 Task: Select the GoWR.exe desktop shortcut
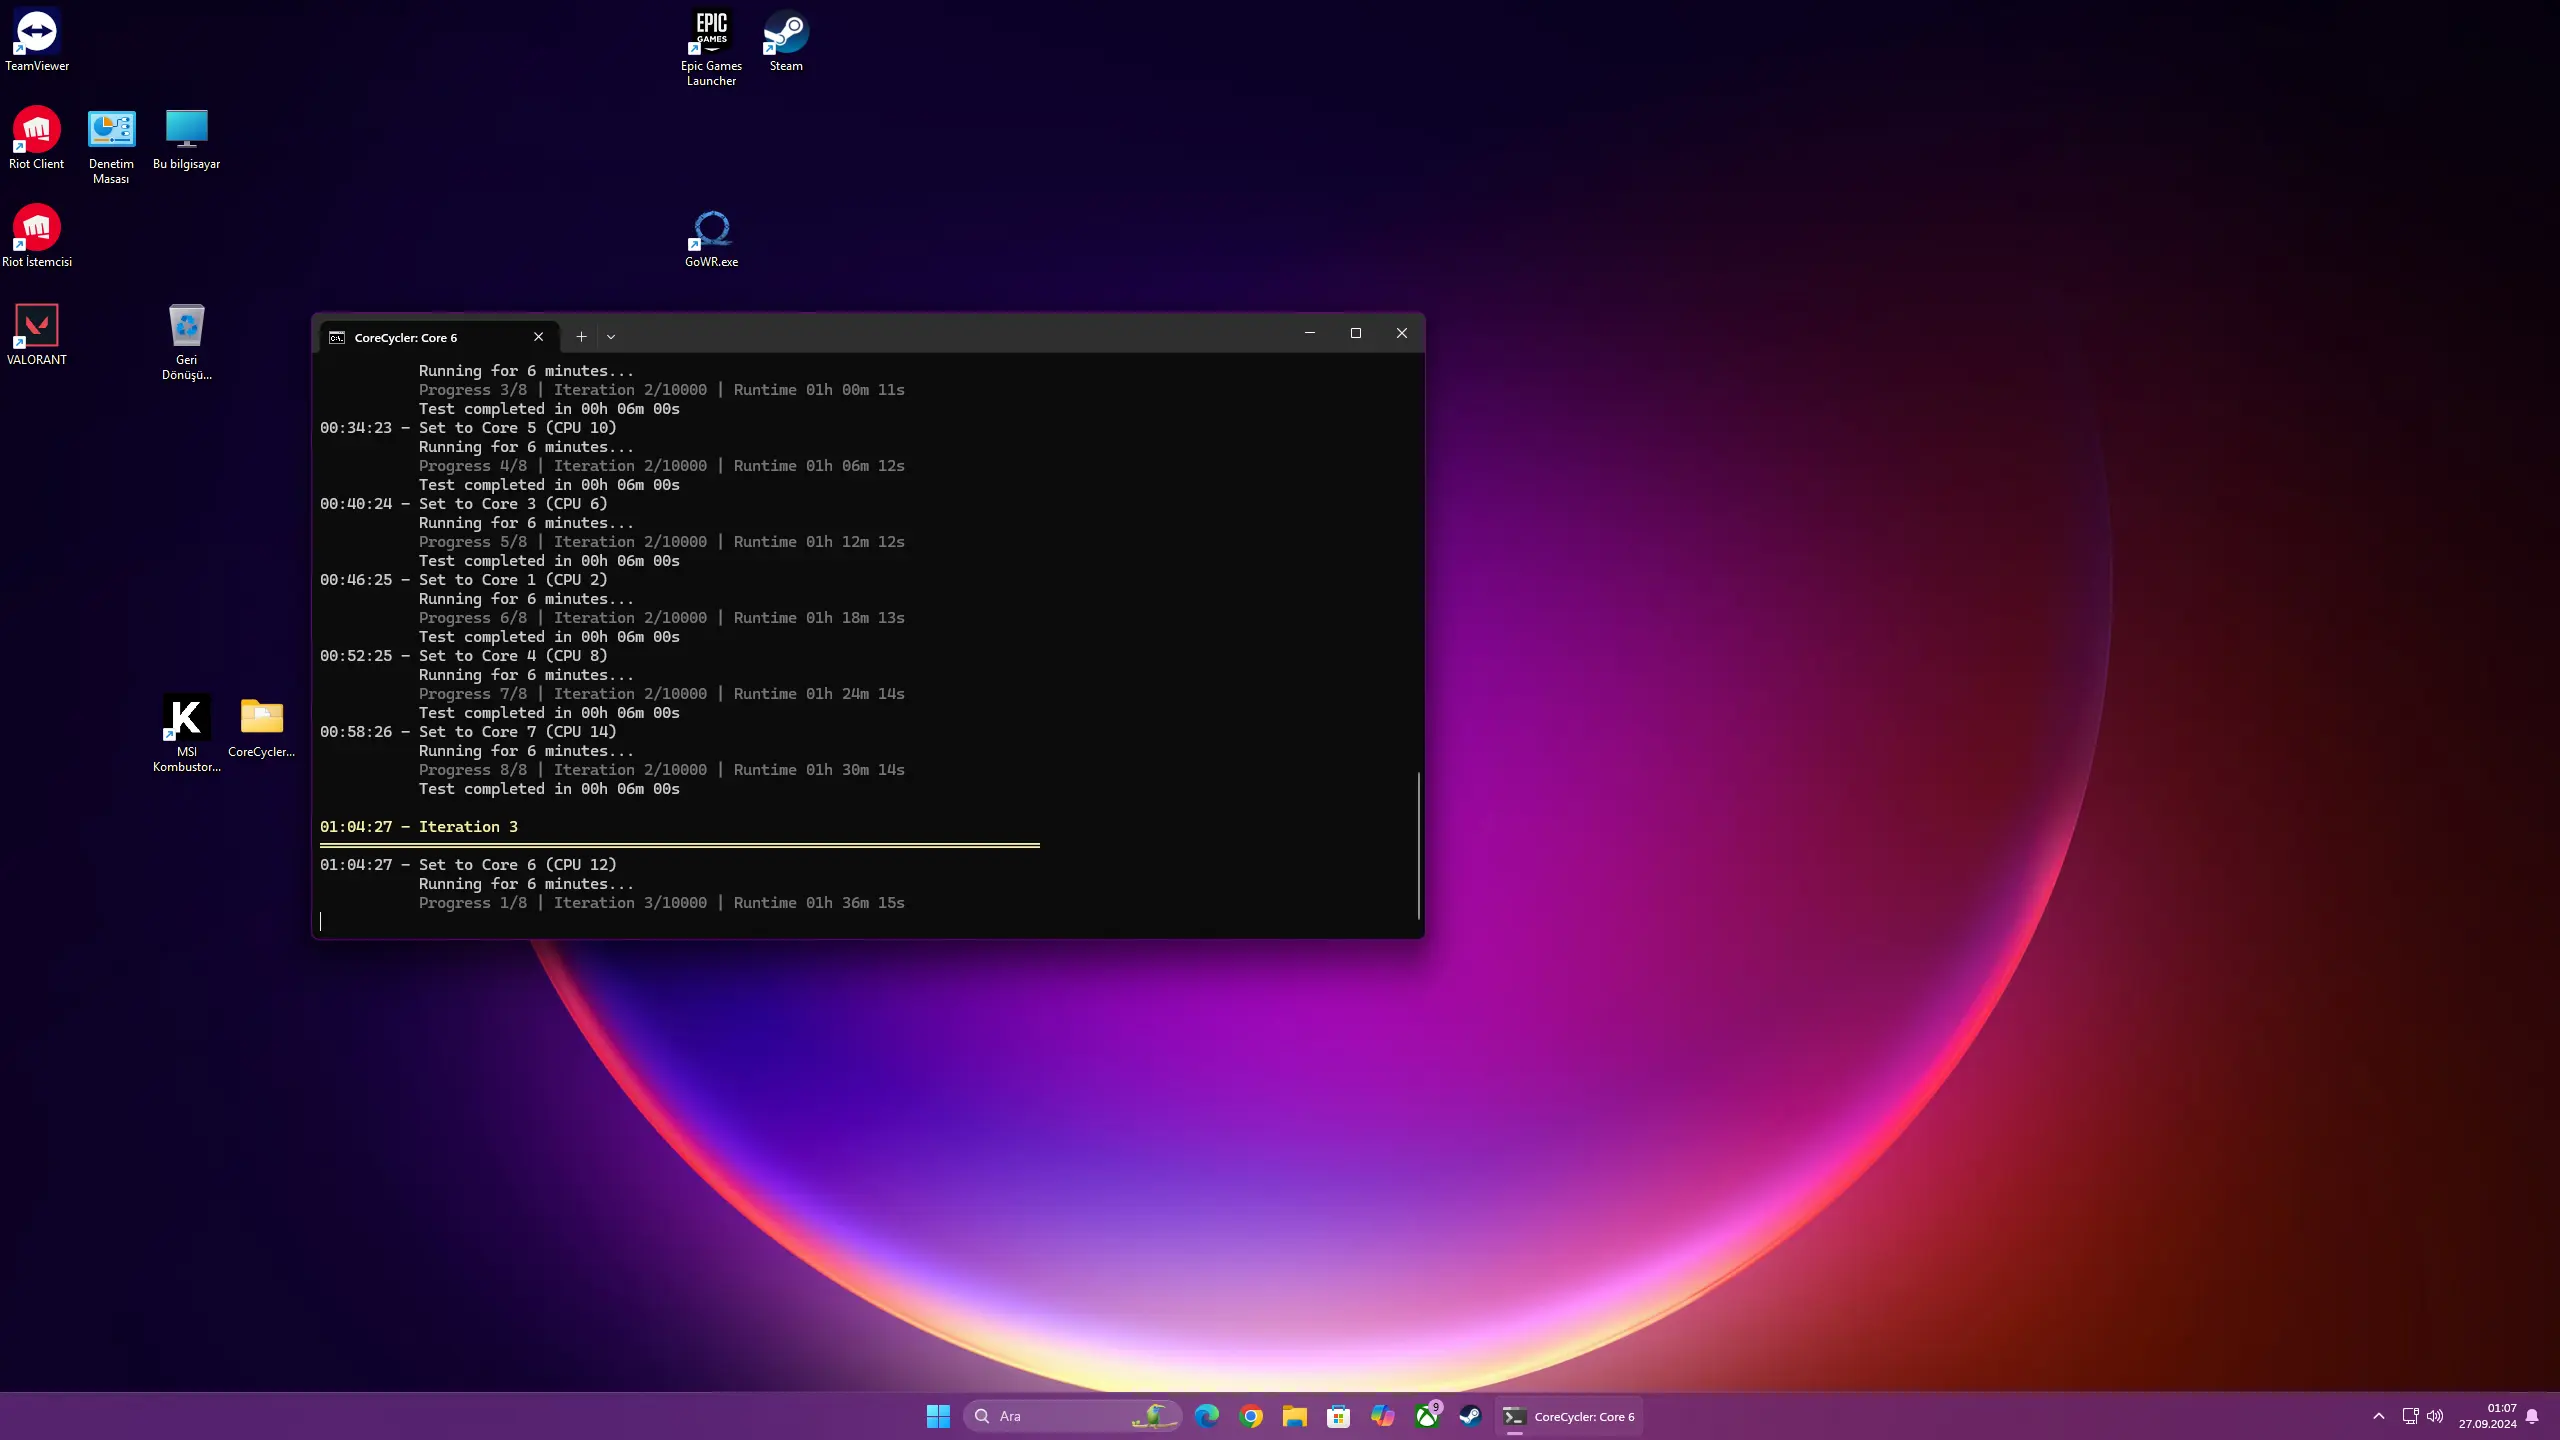pos(711,238)
